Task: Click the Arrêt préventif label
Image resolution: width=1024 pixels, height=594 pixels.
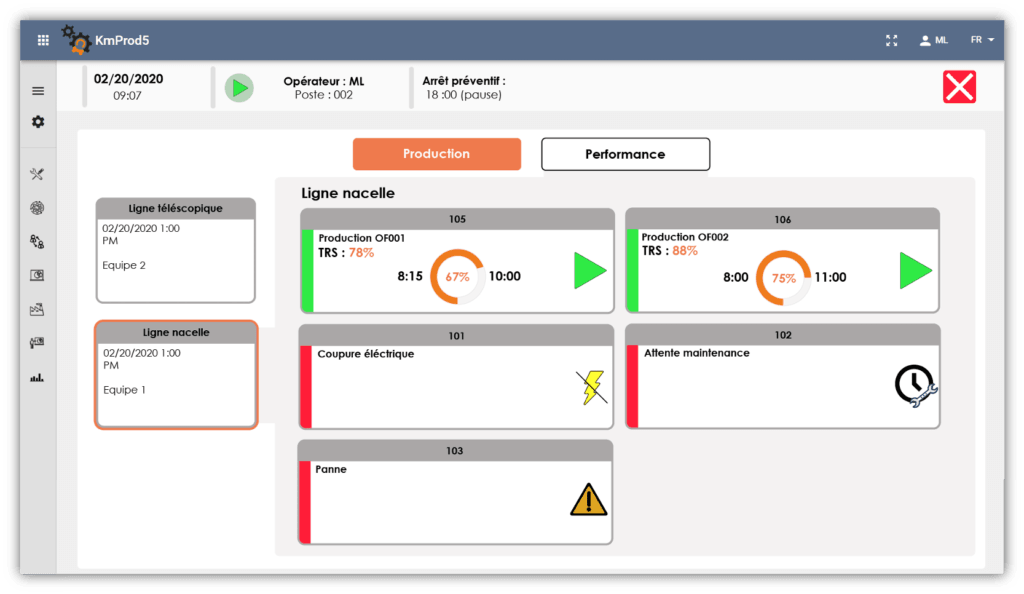Action: click(464, 81)
